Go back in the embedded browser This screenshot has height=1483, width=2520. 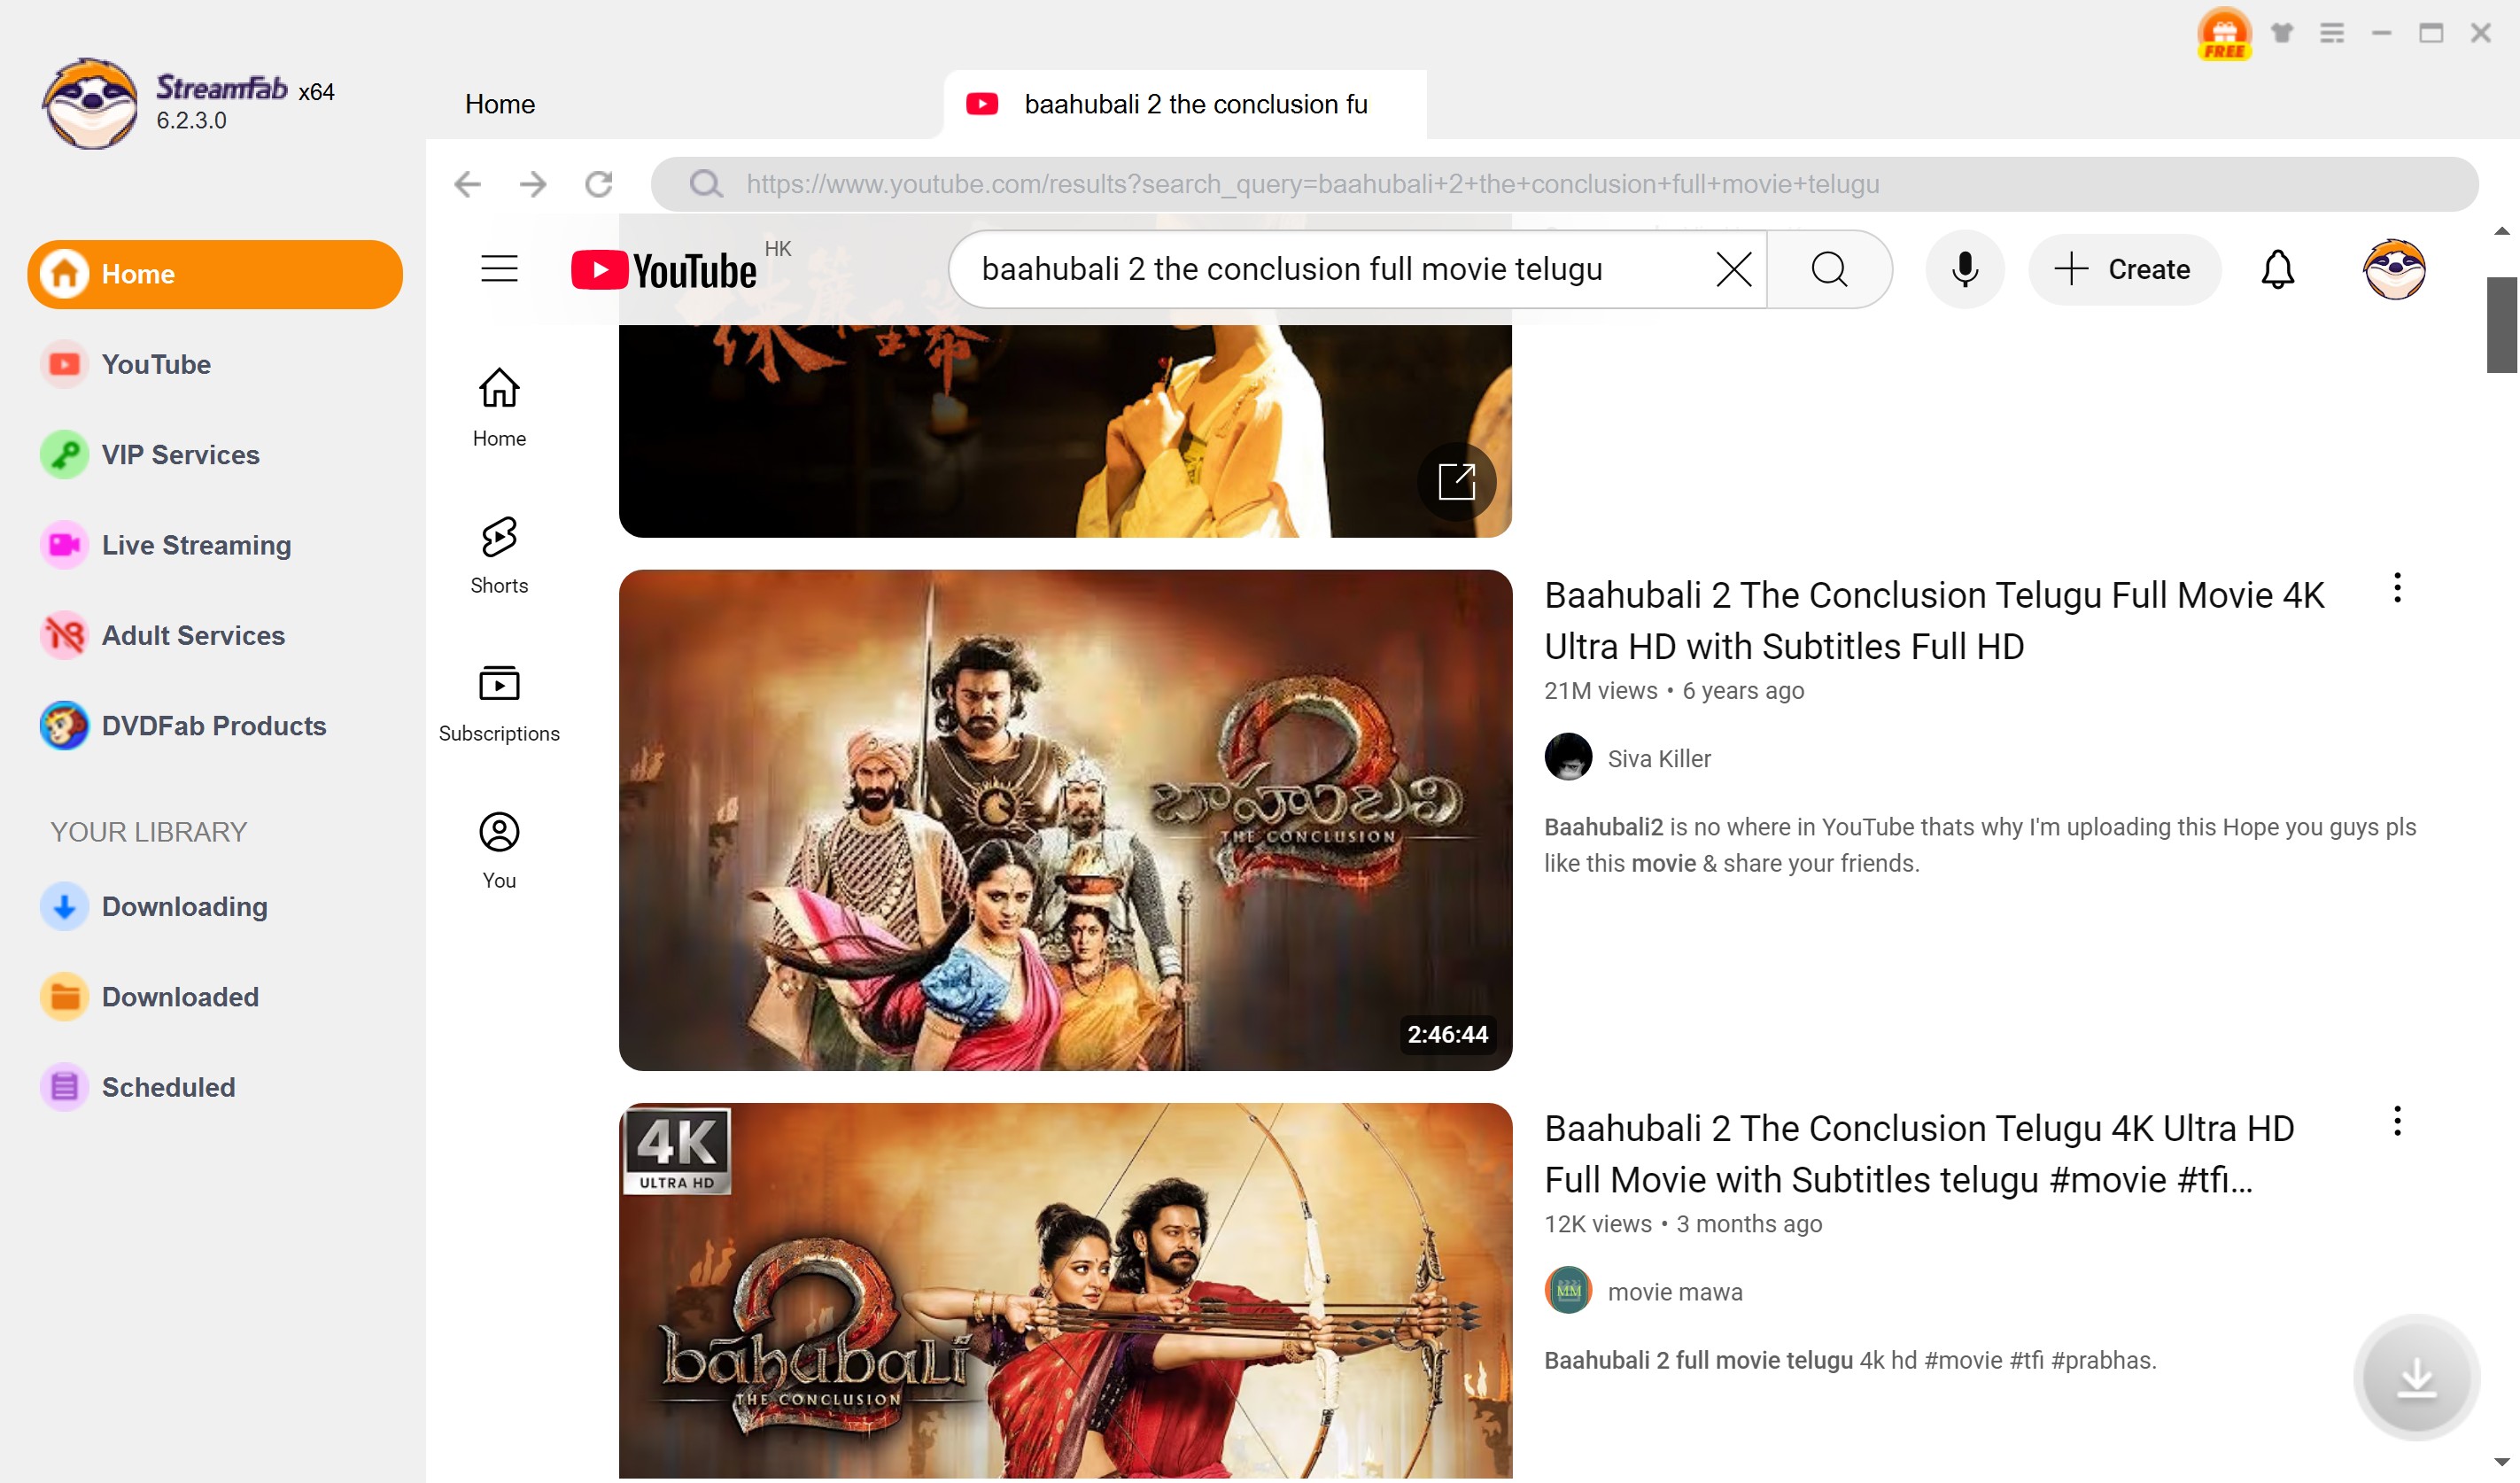(467, 184)
